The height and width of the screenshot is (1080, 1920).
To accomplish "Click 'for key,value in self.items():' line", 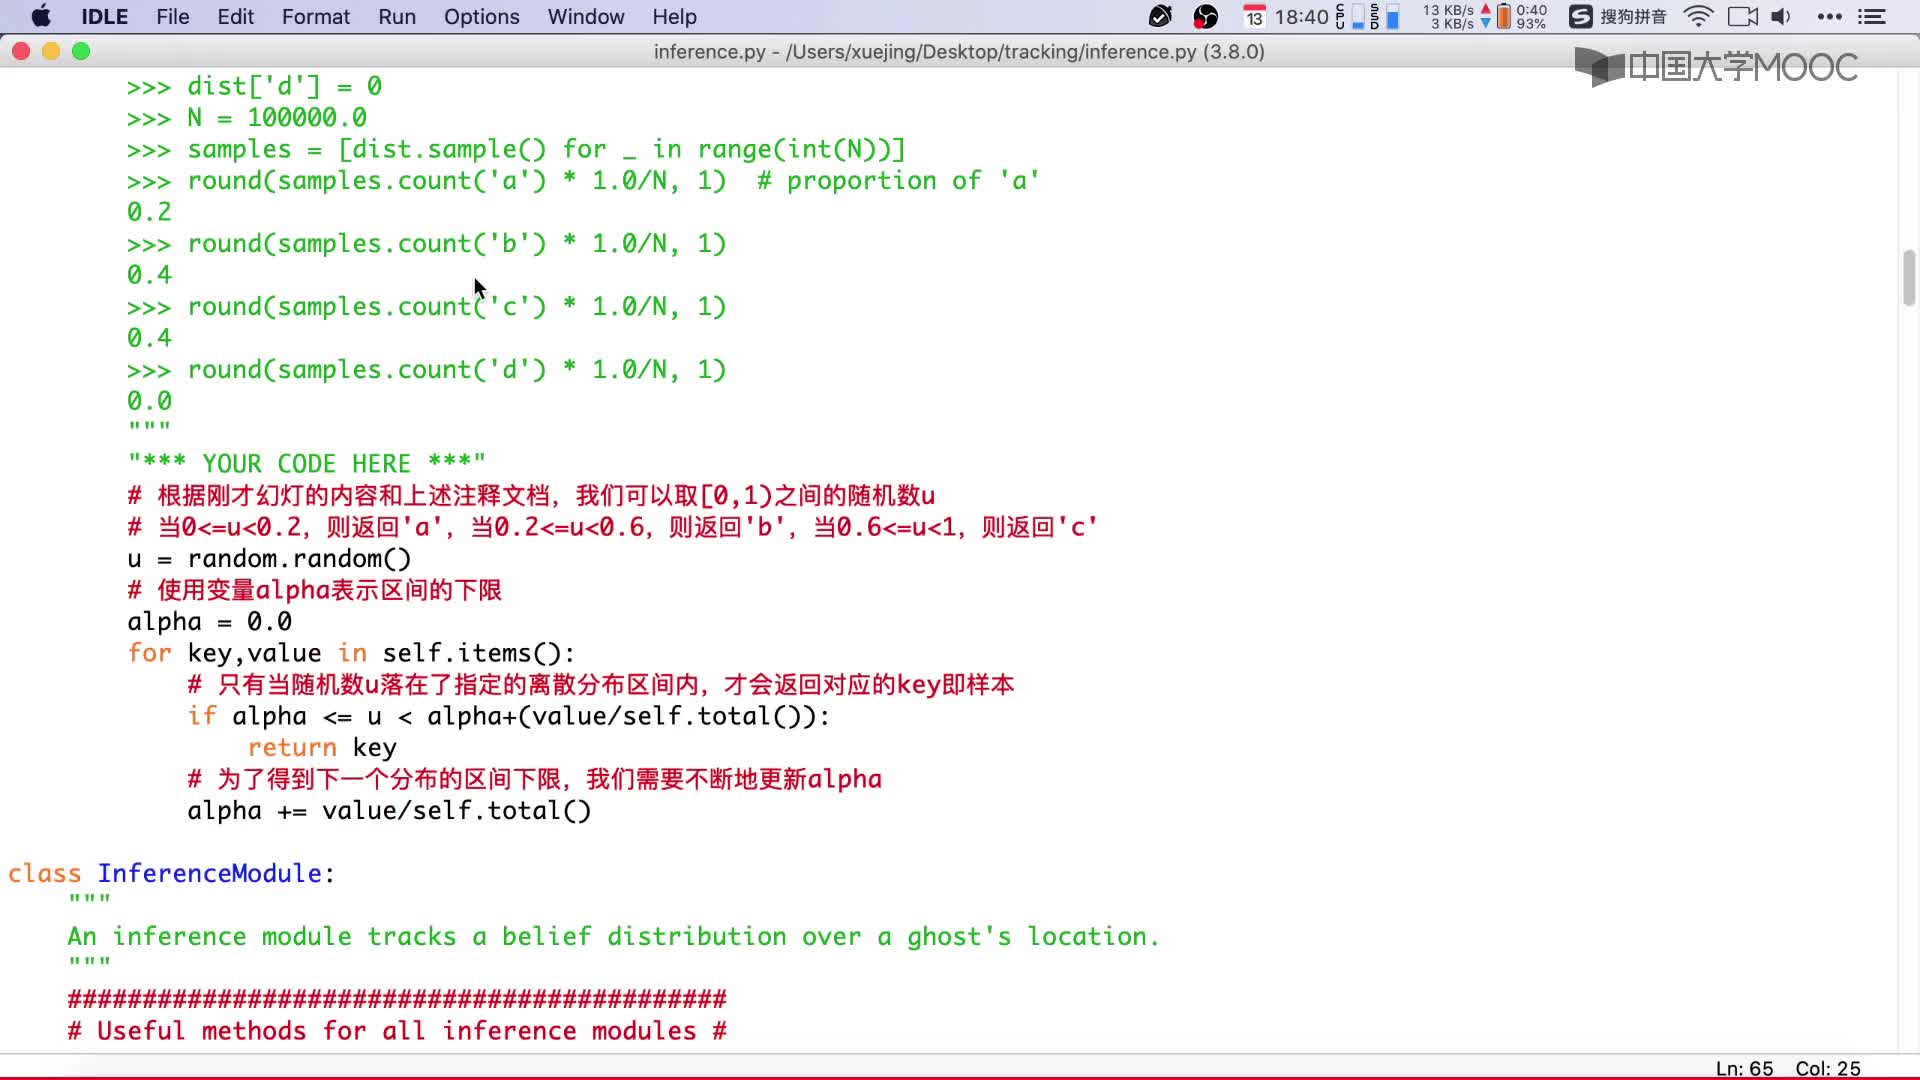I will (351, 654).
